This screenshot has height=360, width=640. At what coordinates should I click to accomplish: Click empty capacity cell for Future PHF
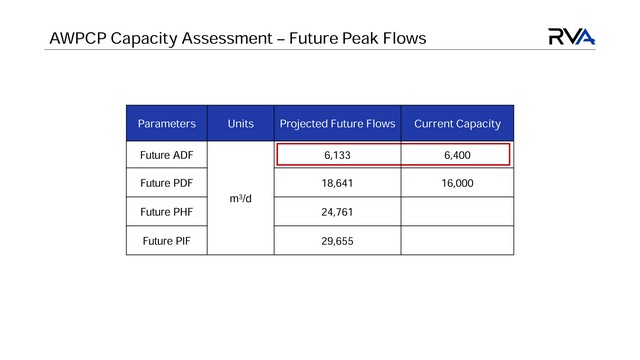click(457, 212)
